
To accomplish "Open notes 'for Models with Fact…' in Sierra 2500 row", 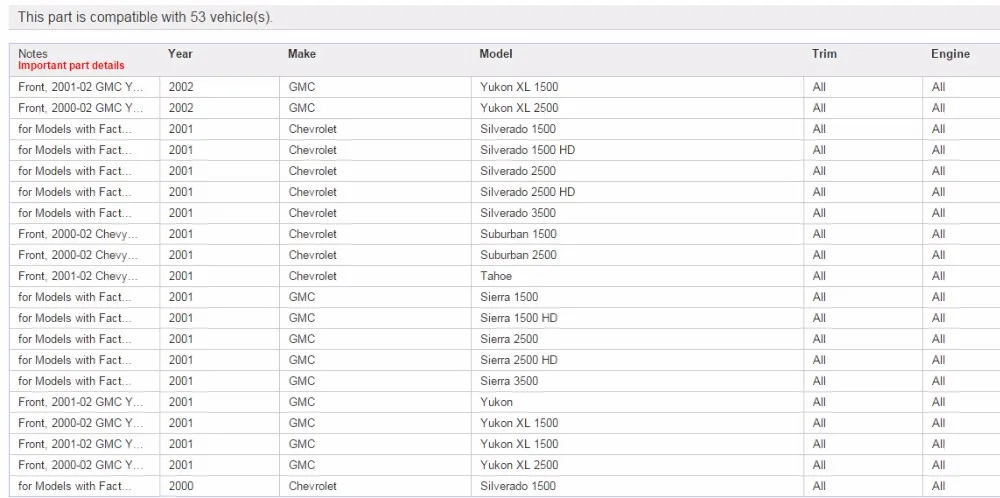I will pyautogui.click(x=75, y=339).
